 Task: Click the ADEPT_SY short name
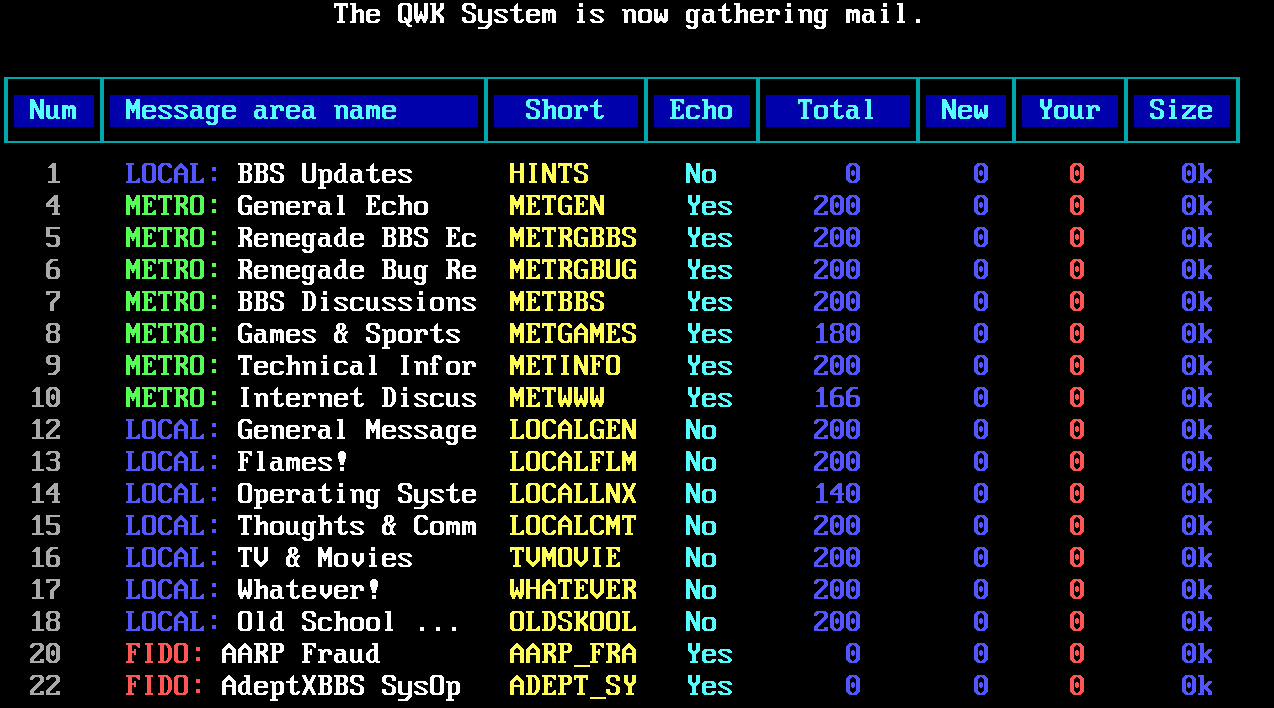click(x=573, y=686)
